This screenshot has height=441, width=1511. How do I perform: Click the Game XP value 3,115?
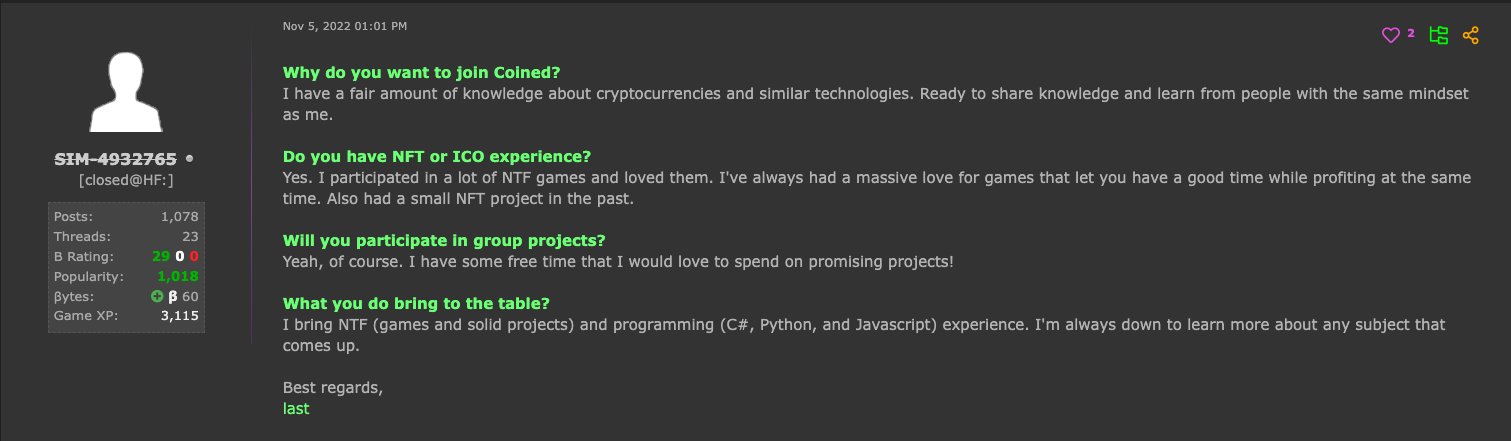[180, 316]
